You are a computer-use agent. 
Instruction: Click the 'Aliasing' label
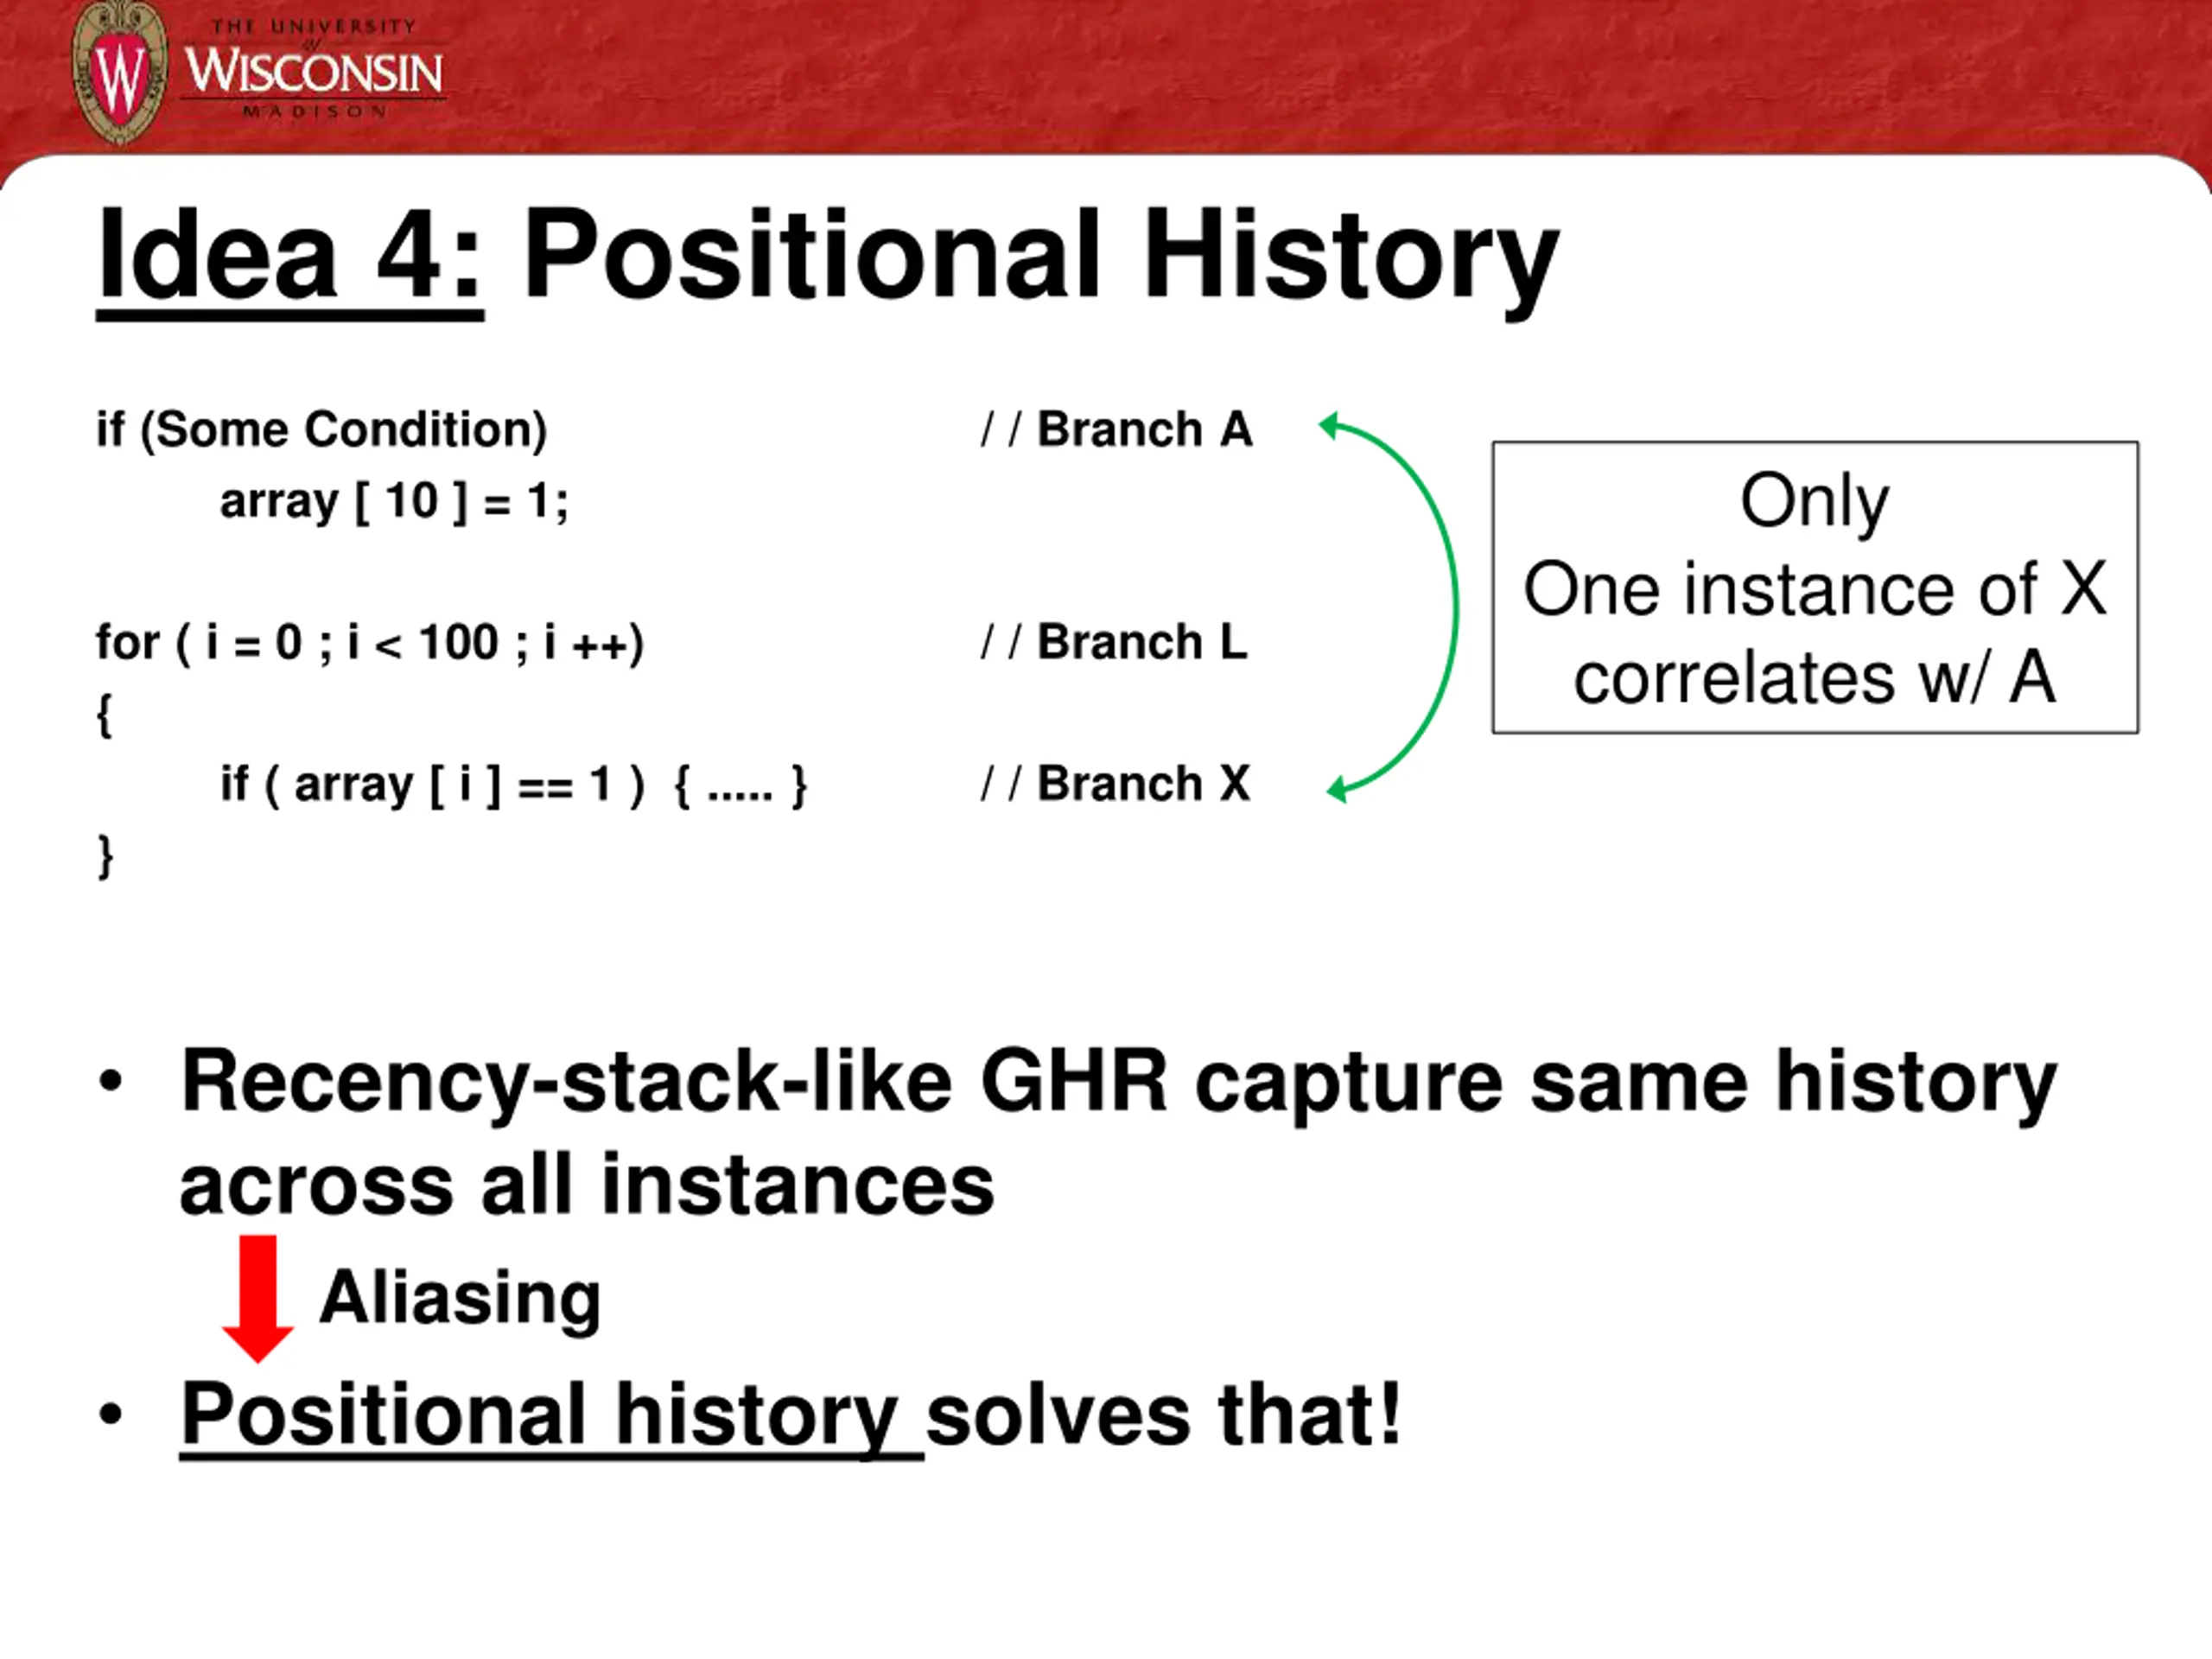(x=460, y=1297)
